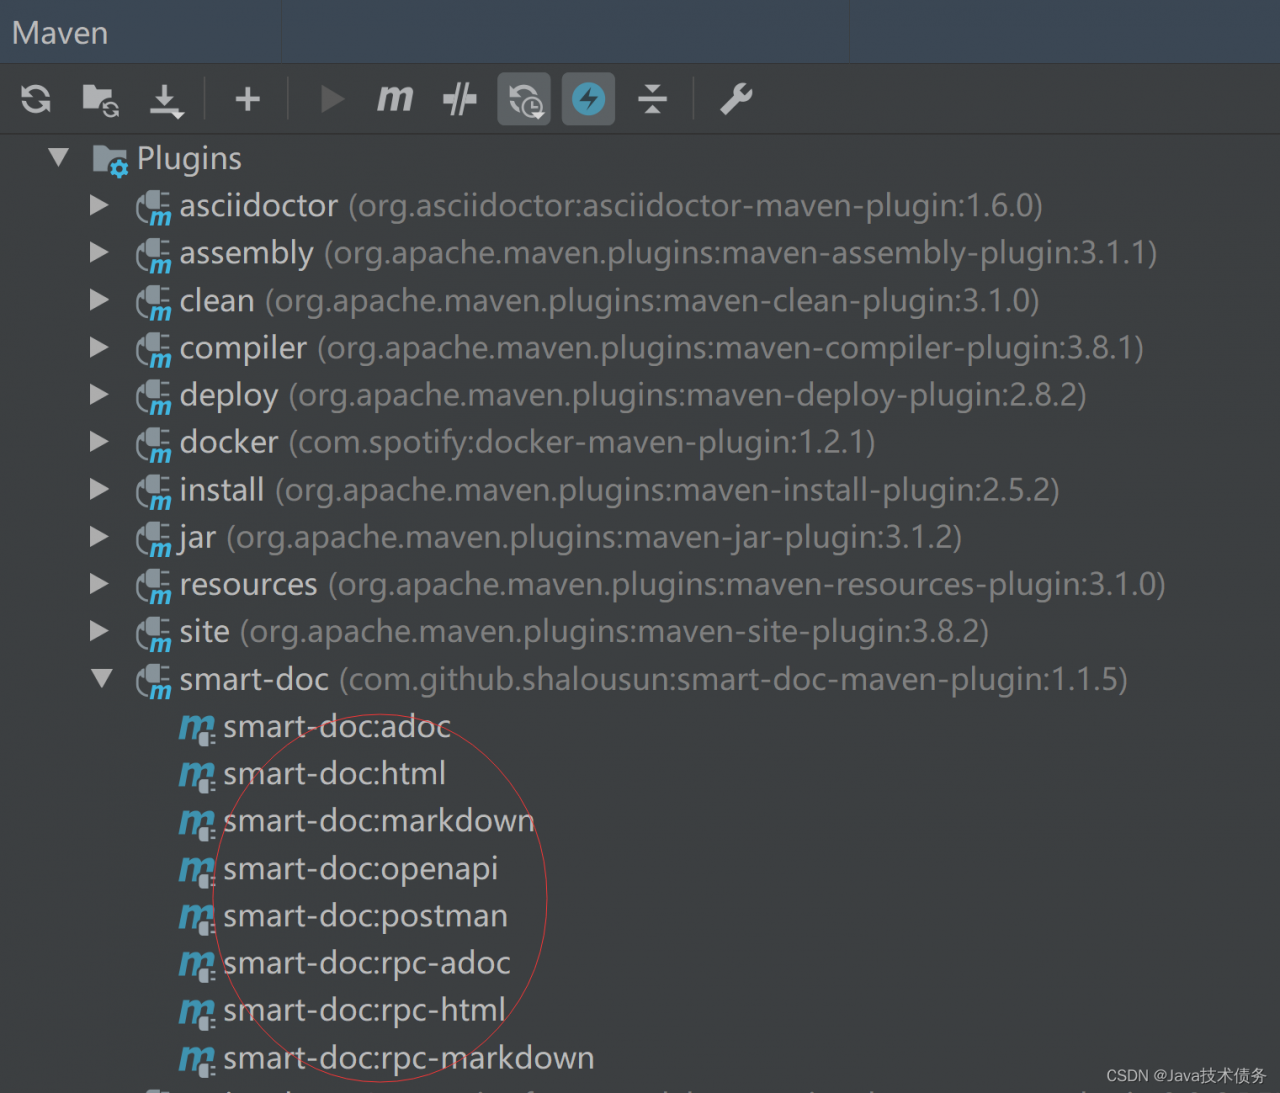The width and height of the screenshot is (1280, 1093).
Task: Run Maven build play icon
Action: point(331,99)
